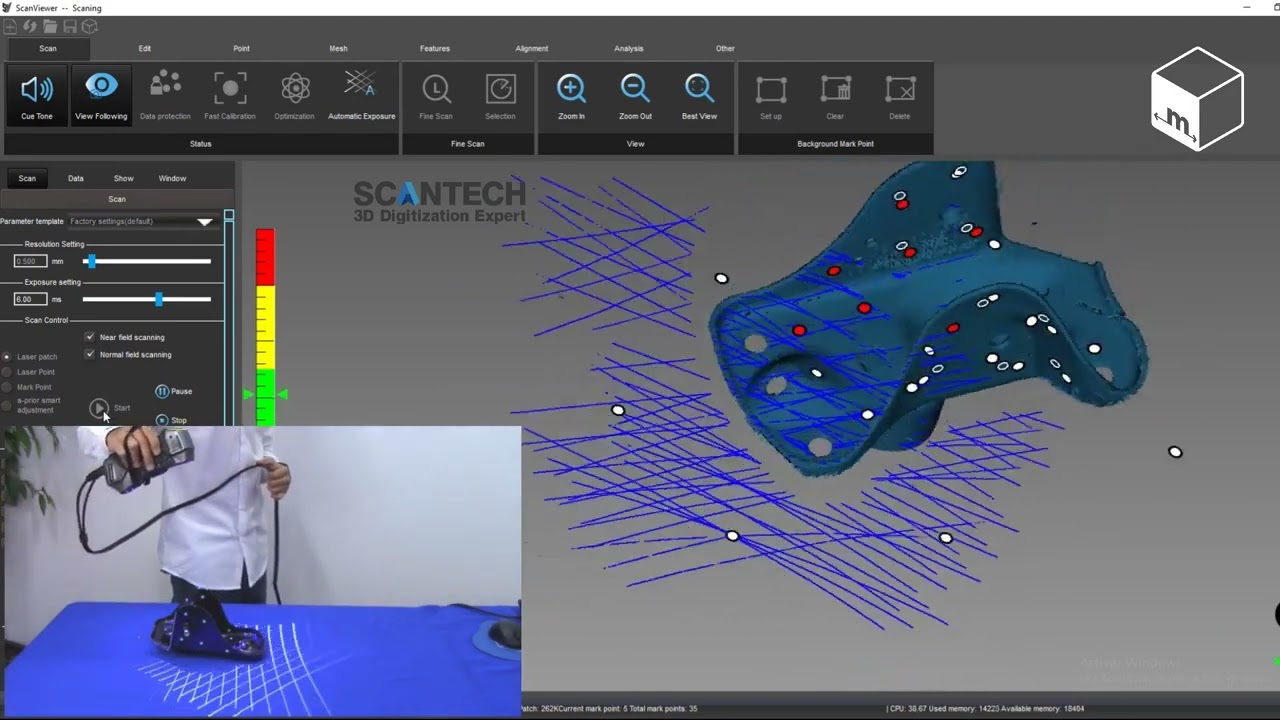
Task: Click Delete background mark point
Action: 900,96
